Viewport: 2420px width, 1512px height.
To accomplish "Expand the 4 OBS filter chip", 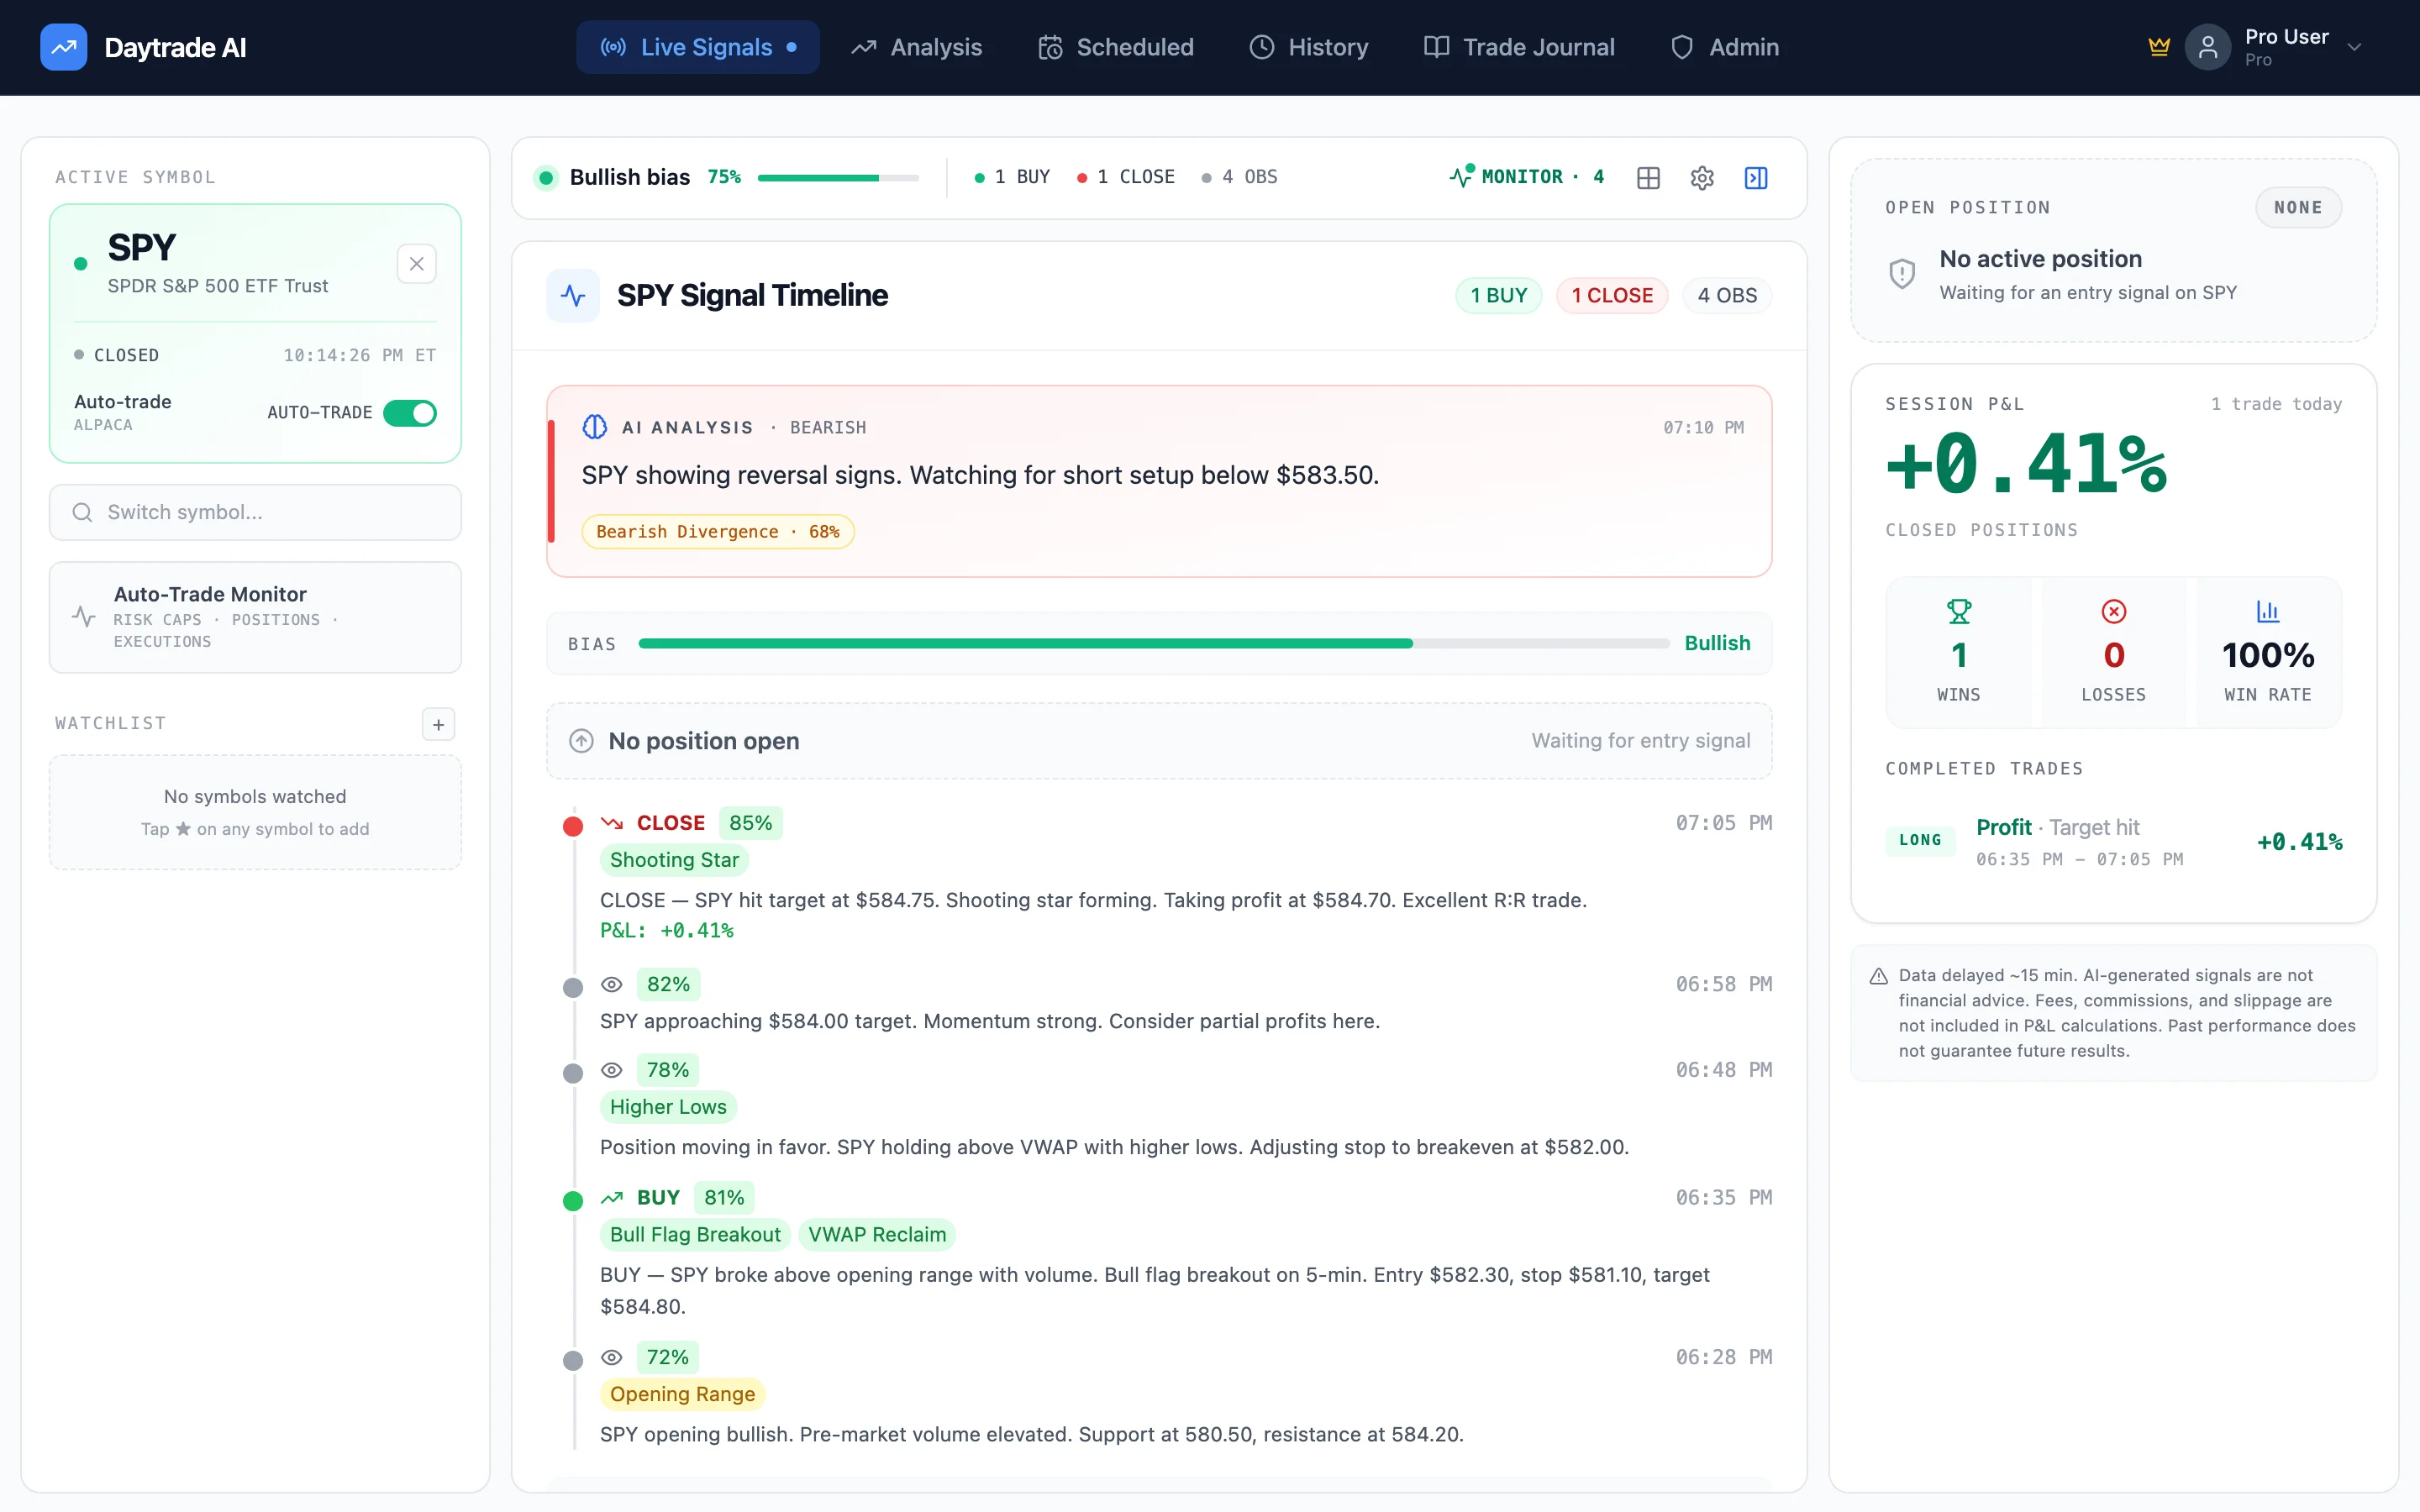I will pyautogui.click(x=1727, y=295).
